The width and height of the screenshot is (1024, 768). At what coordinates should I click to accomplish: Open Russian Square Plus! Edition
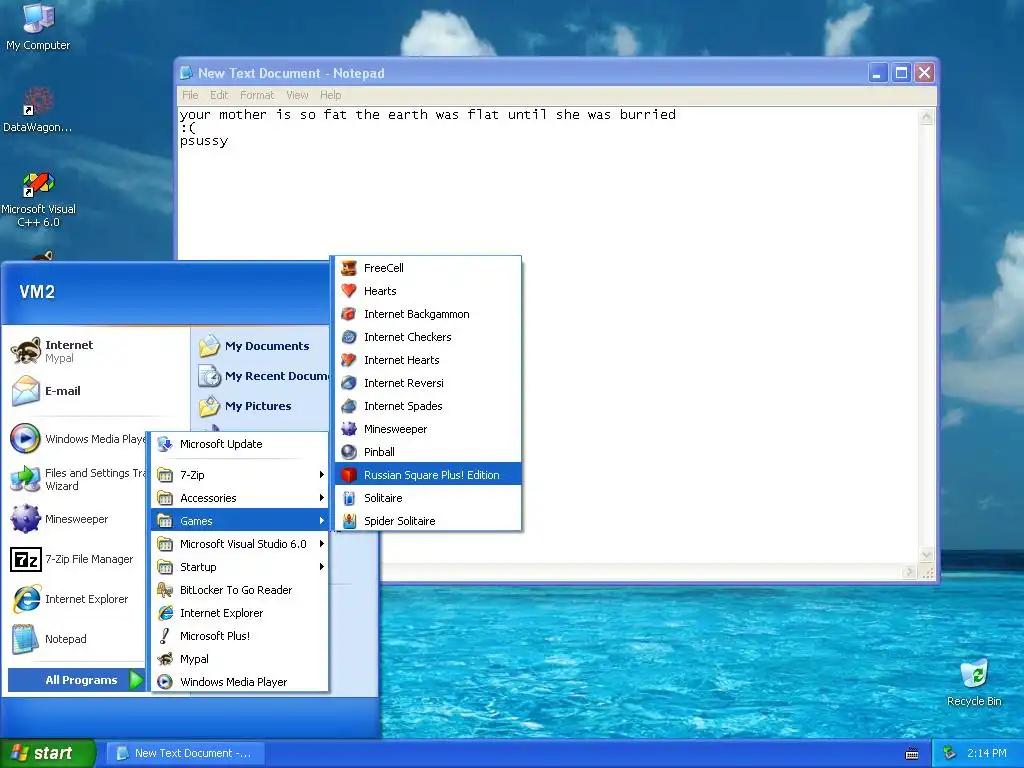(x=428, y=475)
